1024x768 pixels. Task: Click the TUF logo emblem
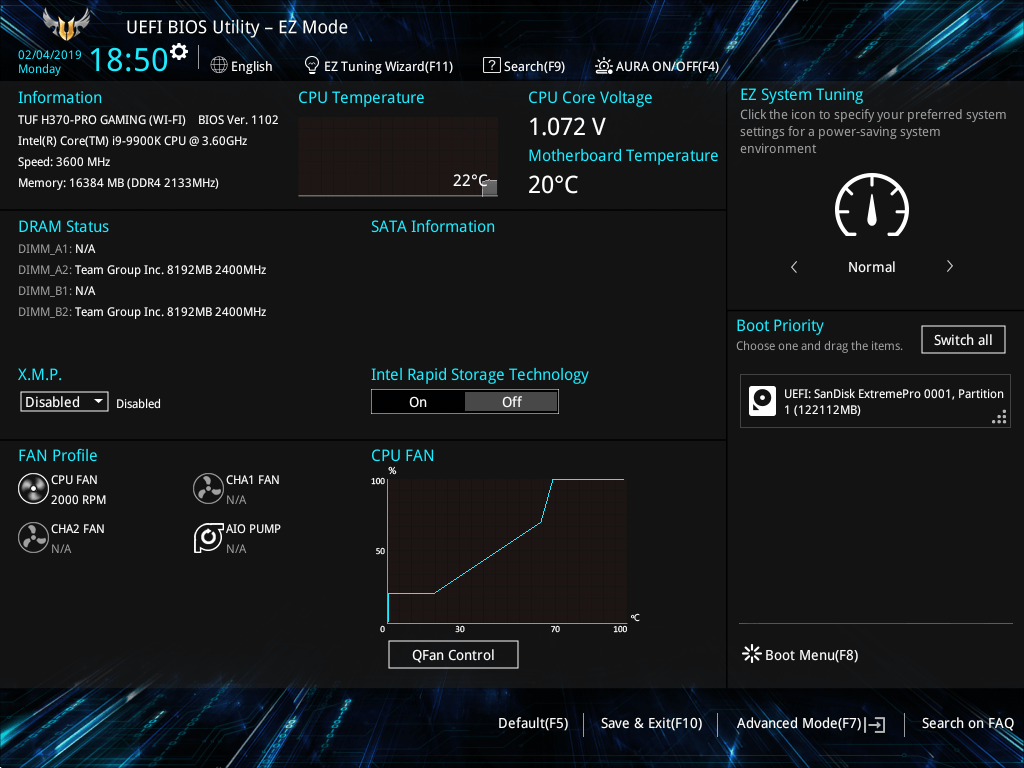pyautogui.click(x=66, y=26)
